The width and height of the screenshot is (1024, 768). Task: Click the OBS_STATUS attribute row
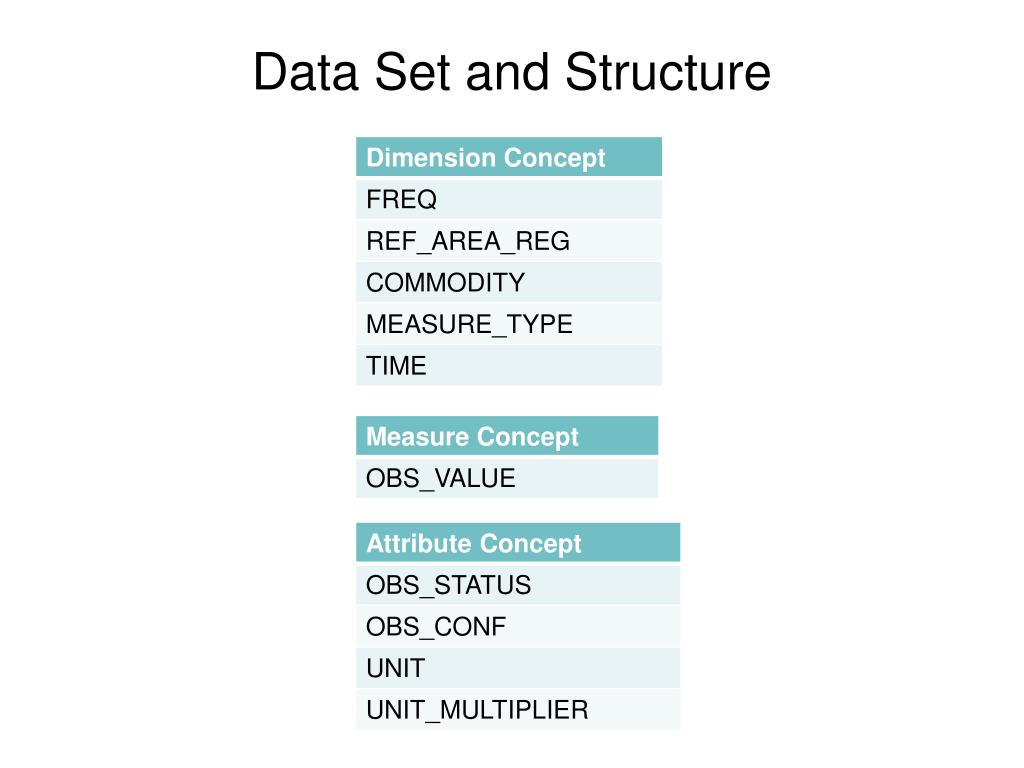(518, 584)
